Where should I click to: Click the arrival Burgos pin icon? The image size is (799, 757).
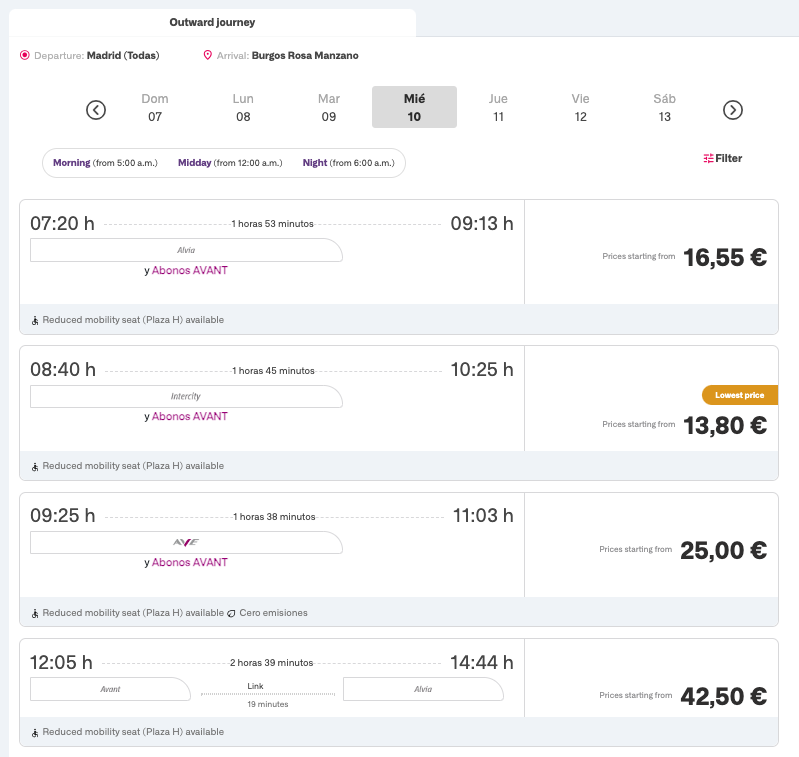click(x=208, y=56)
